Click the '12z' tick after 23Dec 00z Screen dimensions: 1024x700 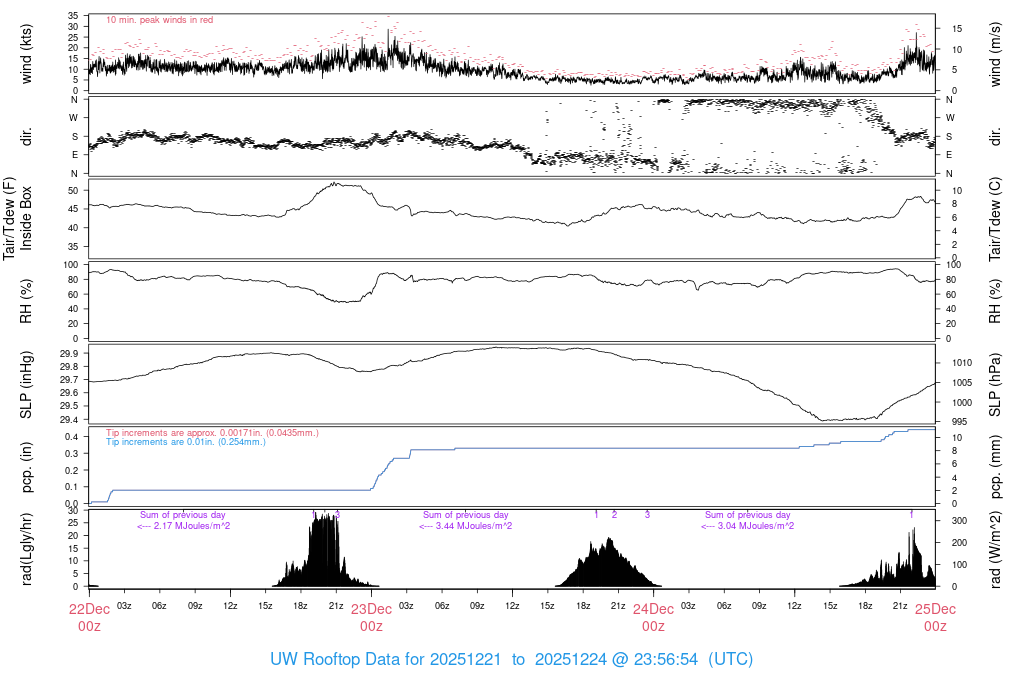coord(513,606)
